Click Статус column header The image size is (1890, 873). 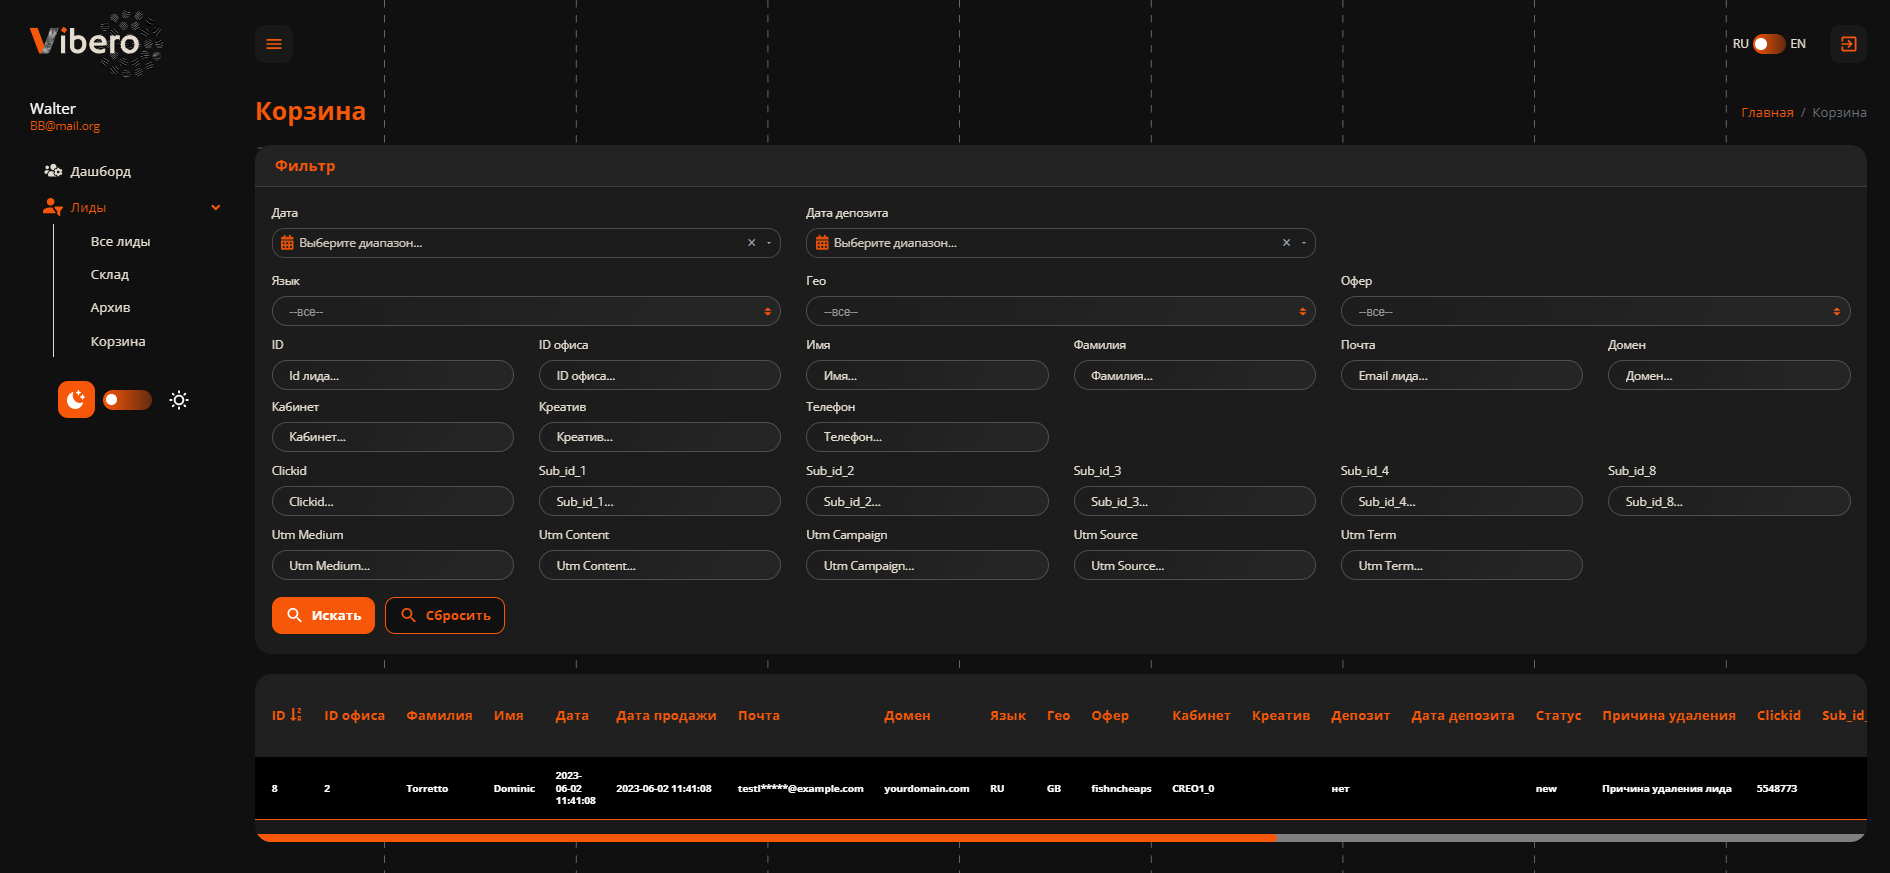pos(1558,716)
